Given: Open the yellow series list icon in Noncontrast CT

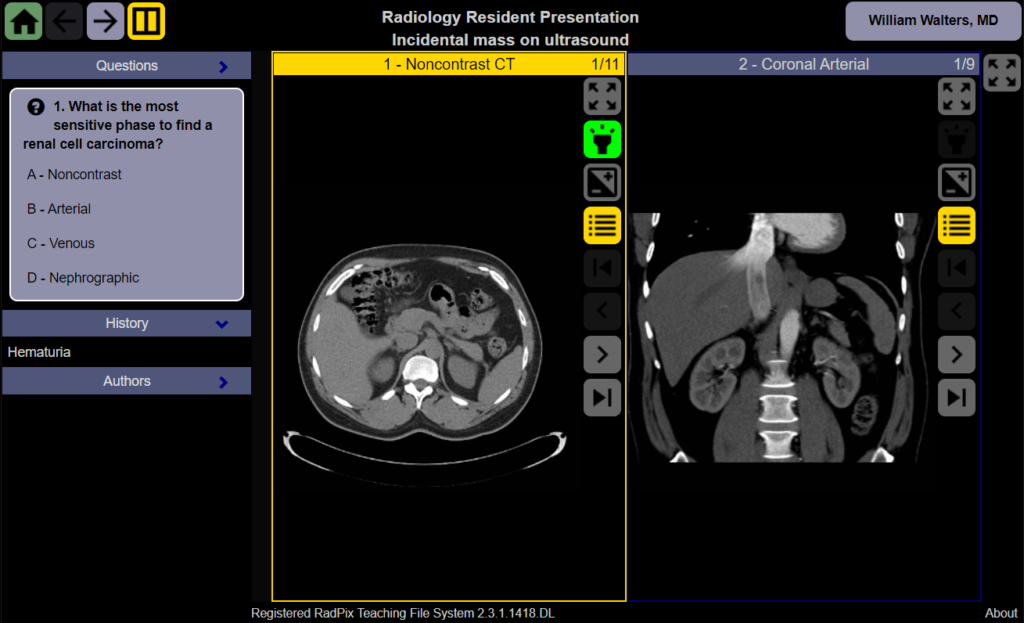Looking at the screenshot, I should pos(602,225).
